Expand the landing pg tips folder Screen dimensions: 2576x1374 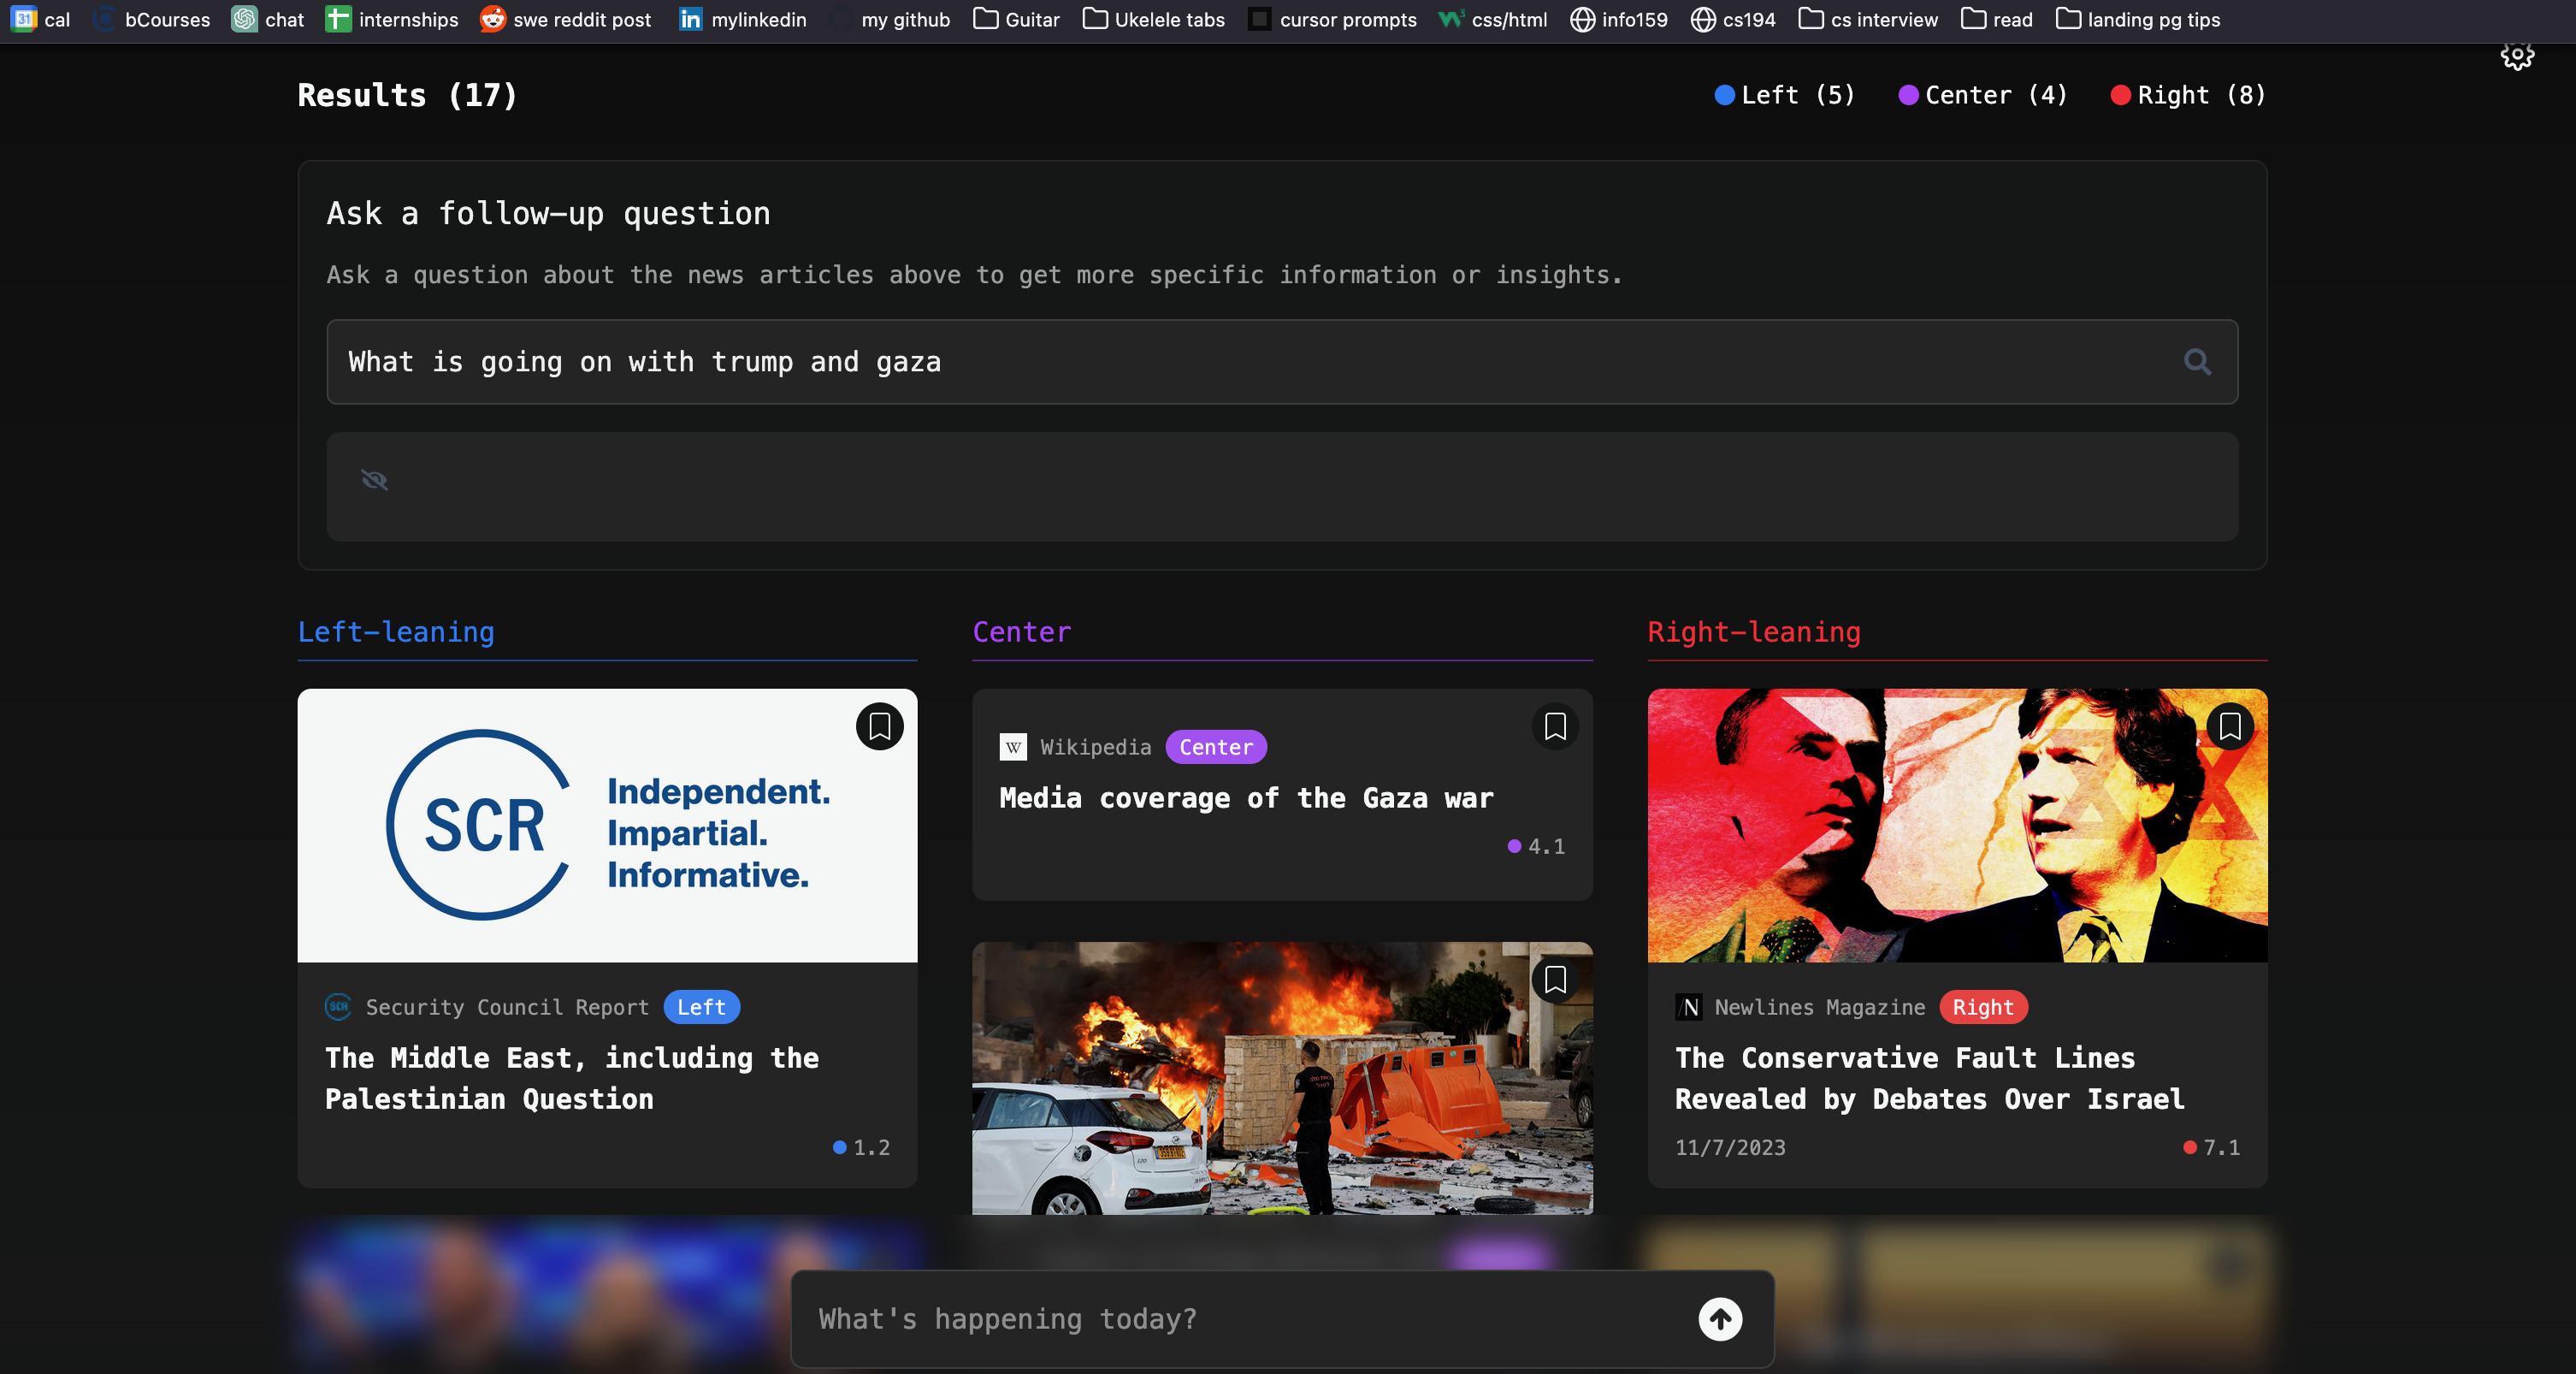point(2137,19)
